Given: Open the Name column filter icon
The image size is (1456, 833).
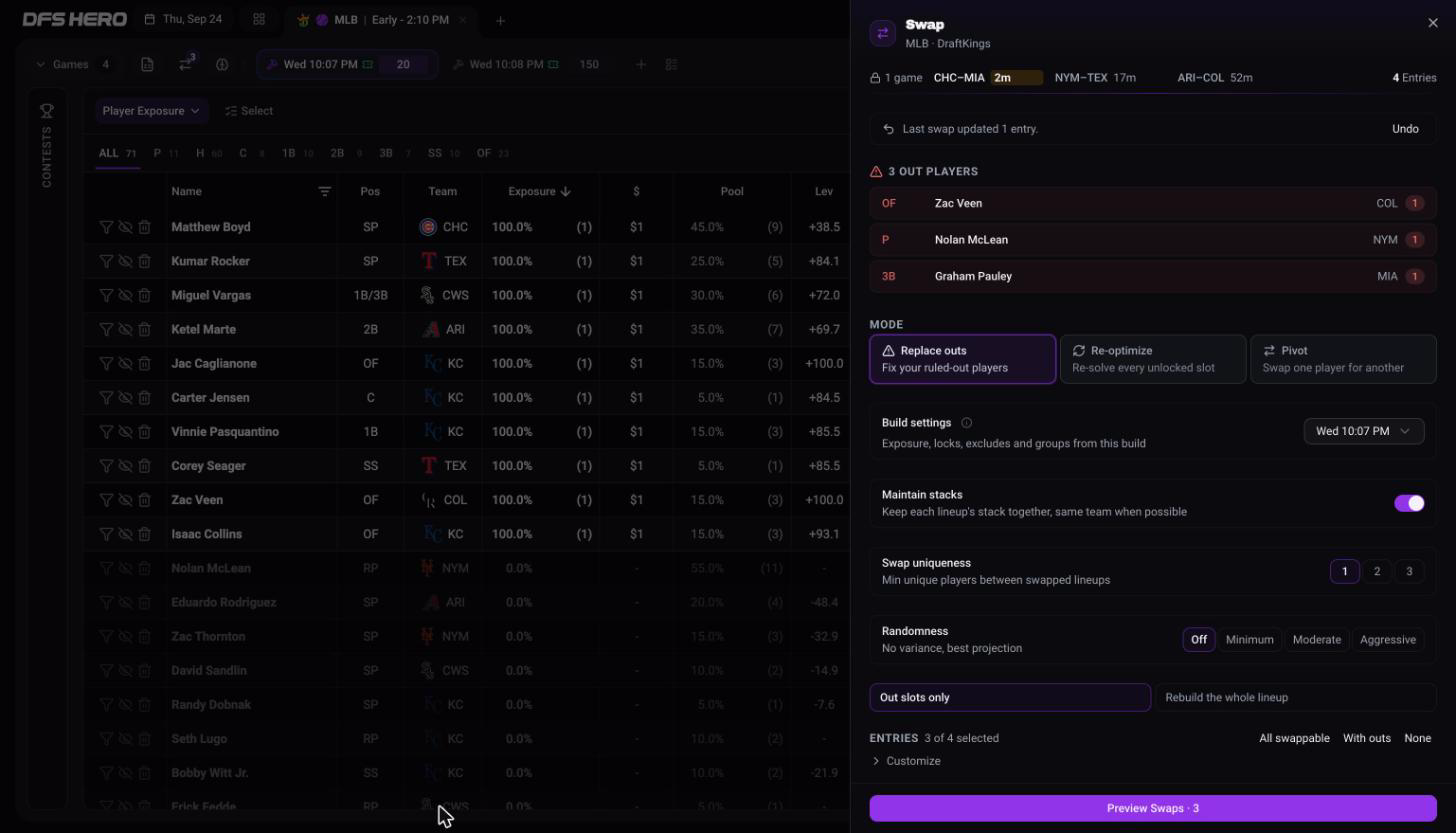Looking at the screenshot, I should coord(324,191).
